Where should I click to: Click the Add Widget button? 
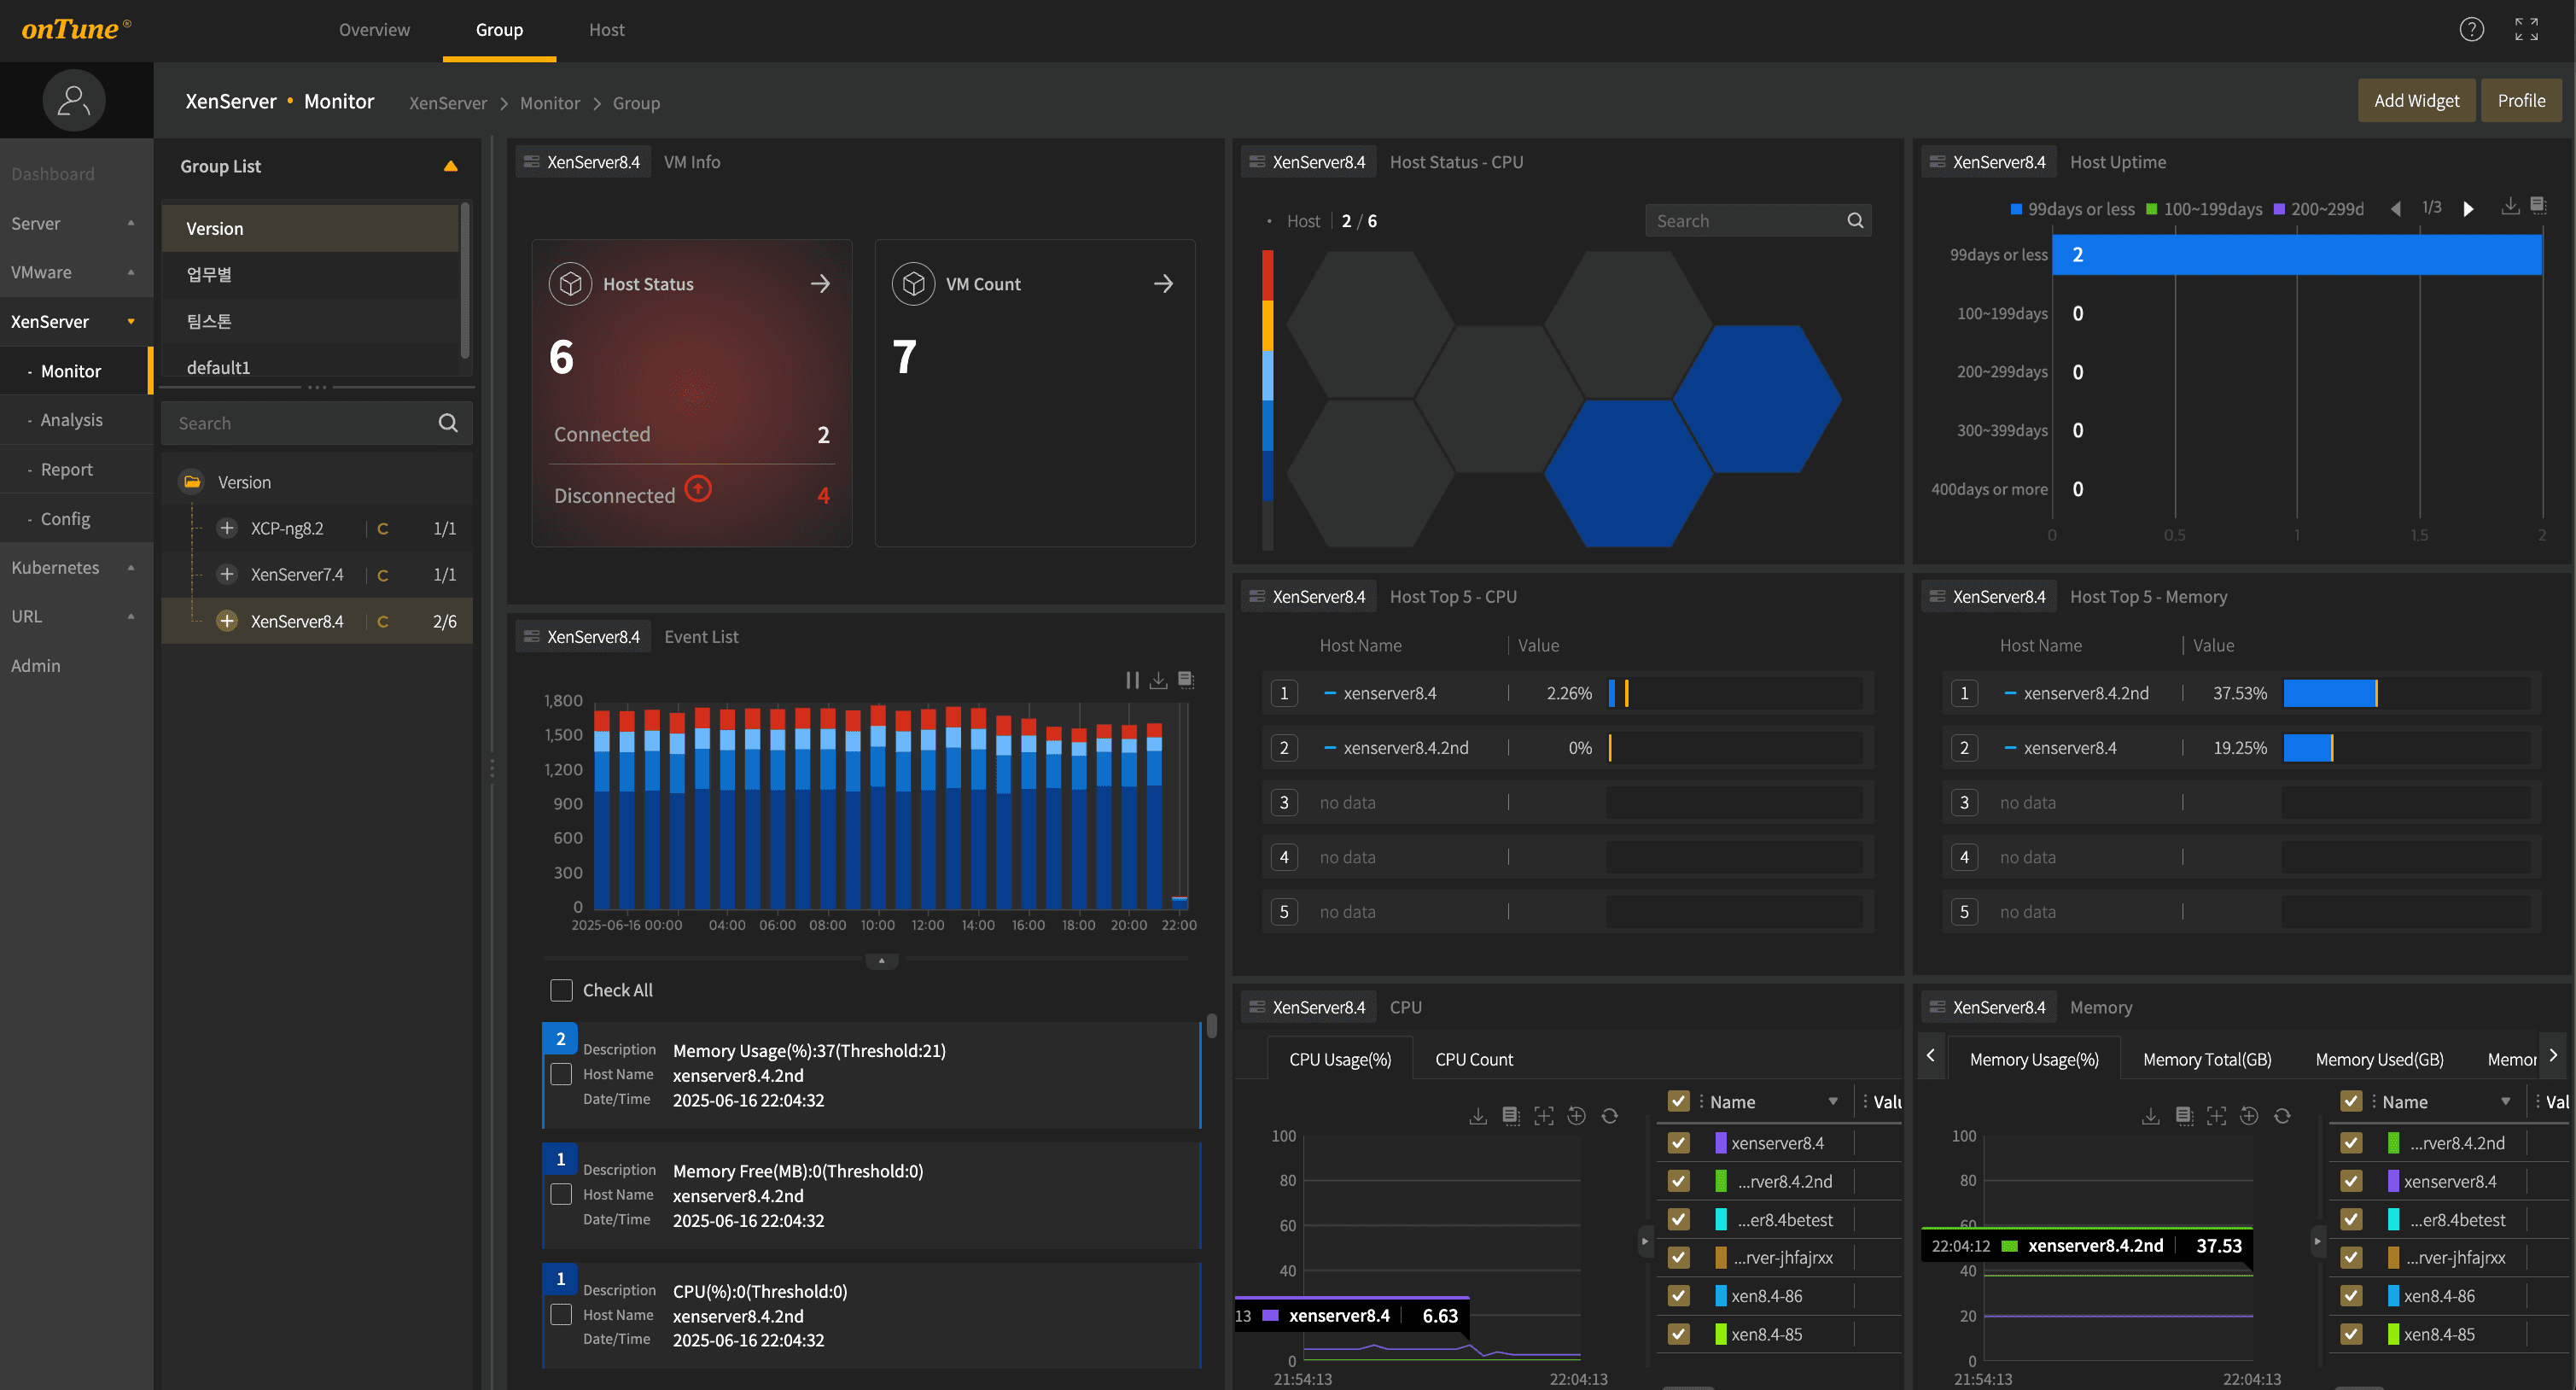click(2416, 100)
